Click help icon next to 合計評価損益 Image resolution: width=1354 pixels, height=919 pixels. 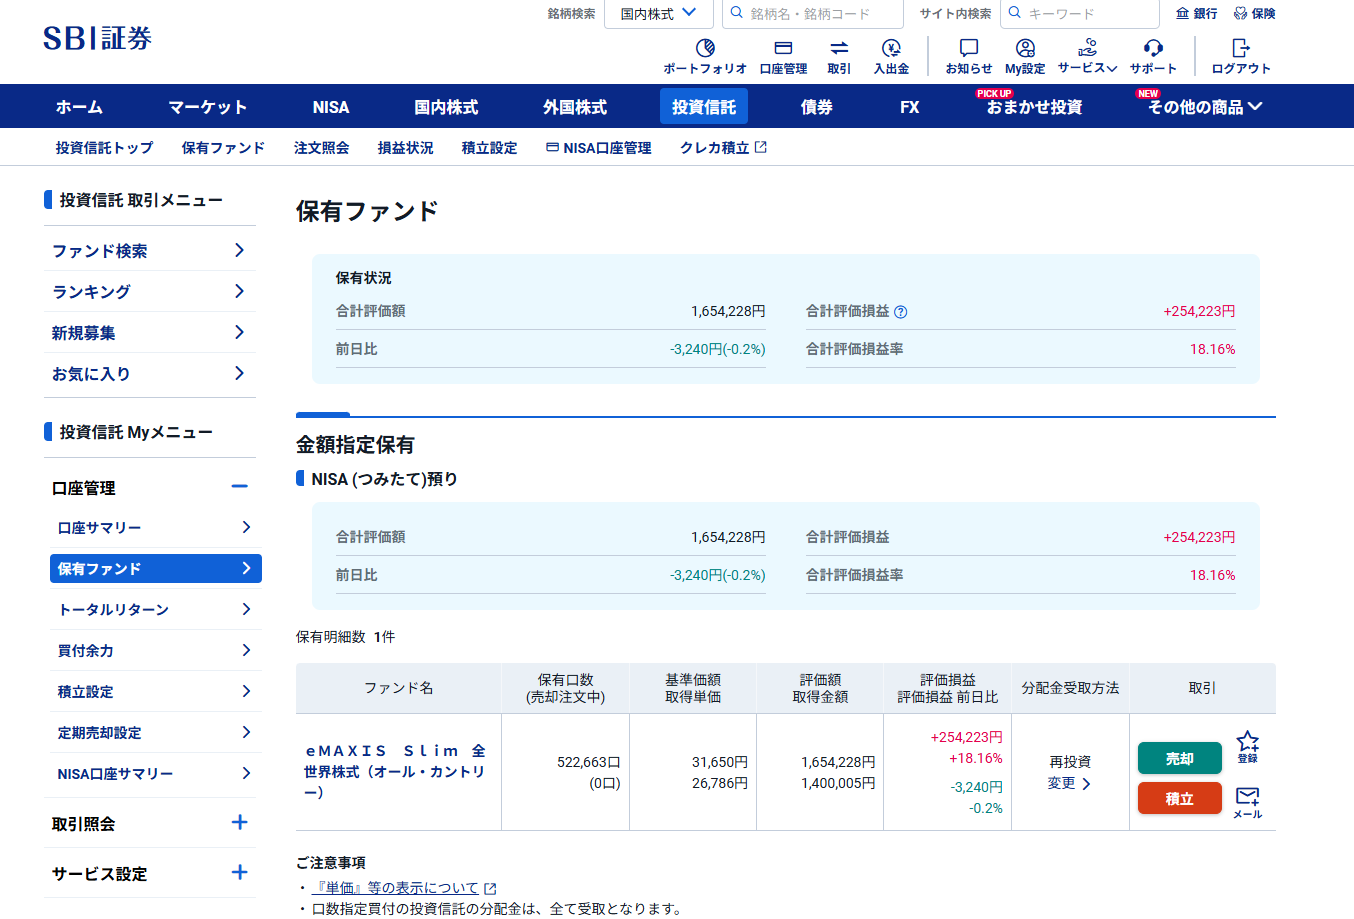901,312
